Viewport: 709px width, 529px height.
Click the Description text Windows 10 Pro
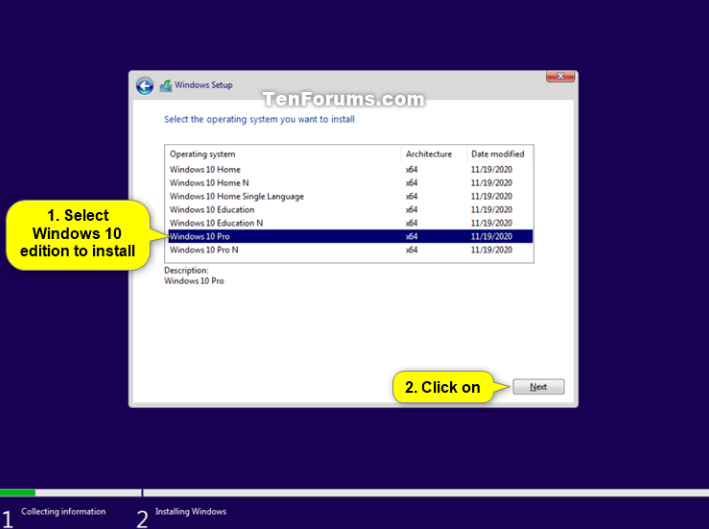194,281
